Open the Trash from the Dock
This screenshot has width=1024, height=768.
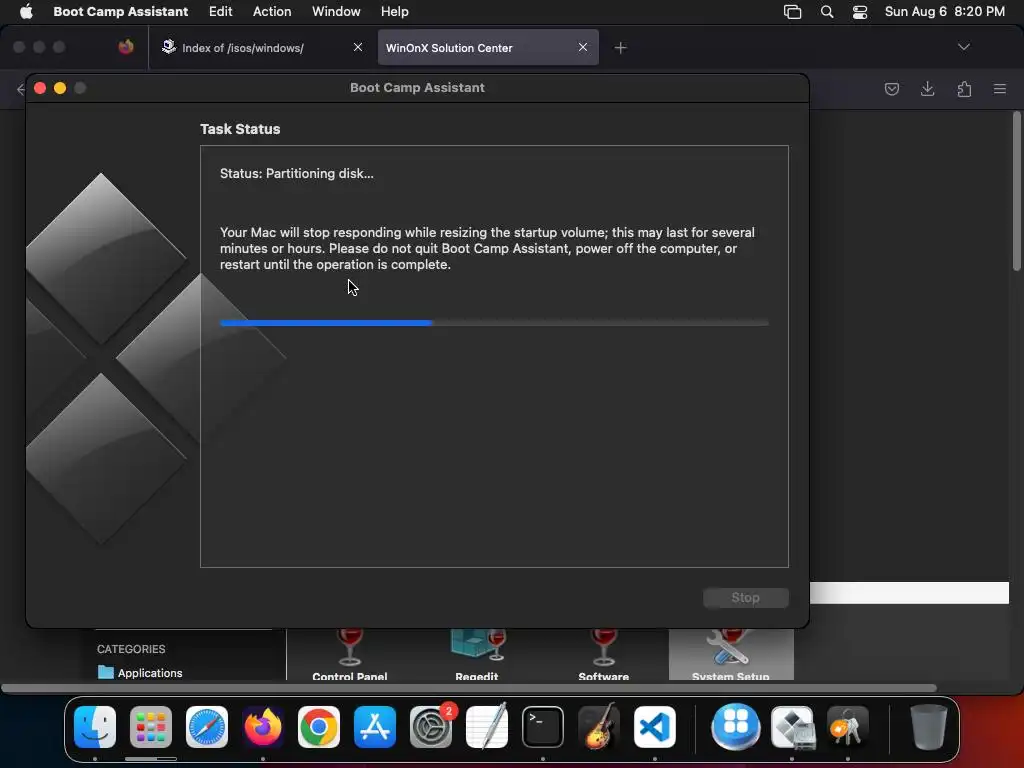click(929, 727)
